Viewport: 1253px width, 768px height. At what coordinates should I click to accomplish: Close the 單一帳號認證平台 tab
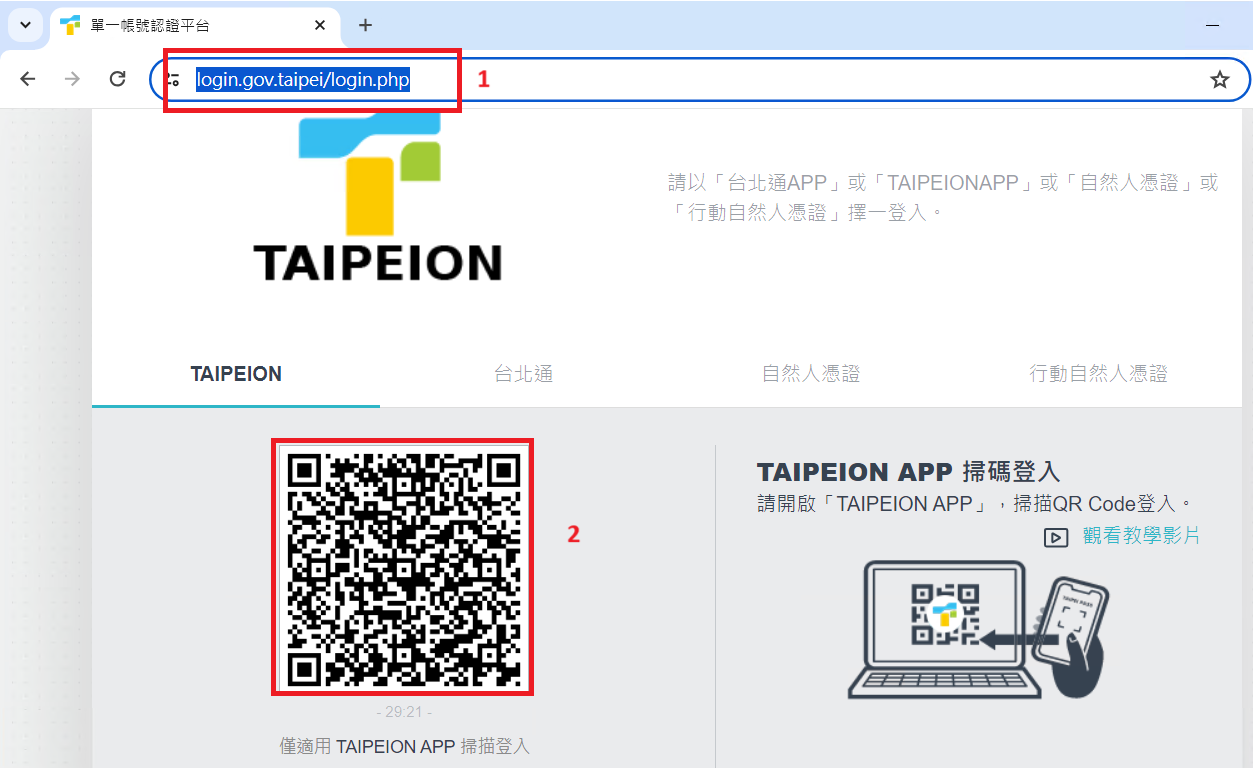tap(320, 25)
